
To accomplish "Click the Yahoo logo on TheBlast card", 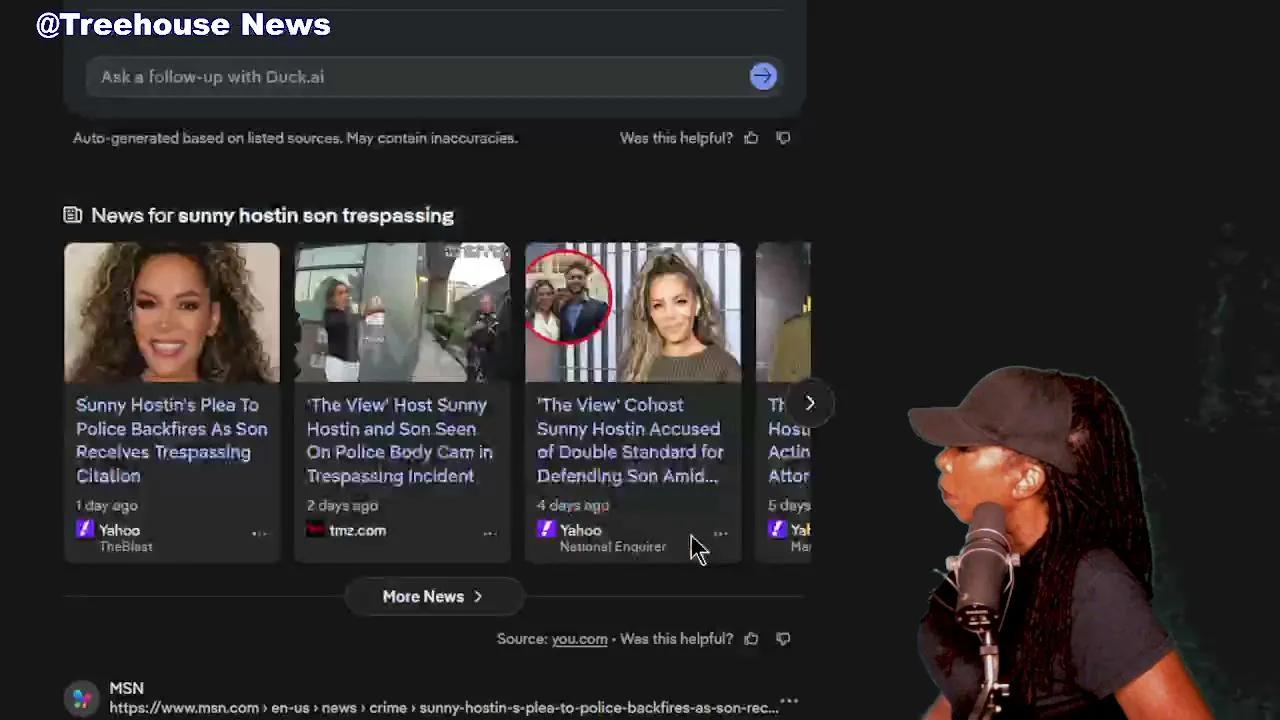I will [85, 530].
